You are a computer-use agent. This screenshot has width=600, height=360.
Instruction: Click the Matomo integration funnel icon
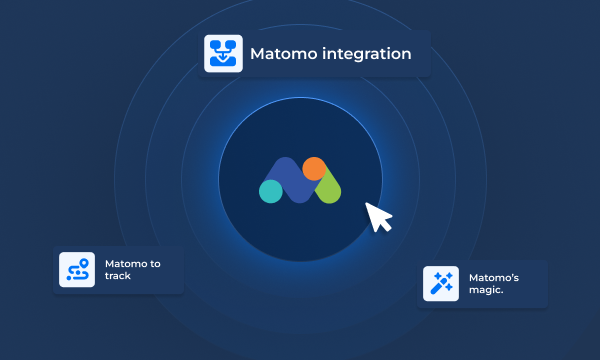pyautogui.click(x=223, y=54)
